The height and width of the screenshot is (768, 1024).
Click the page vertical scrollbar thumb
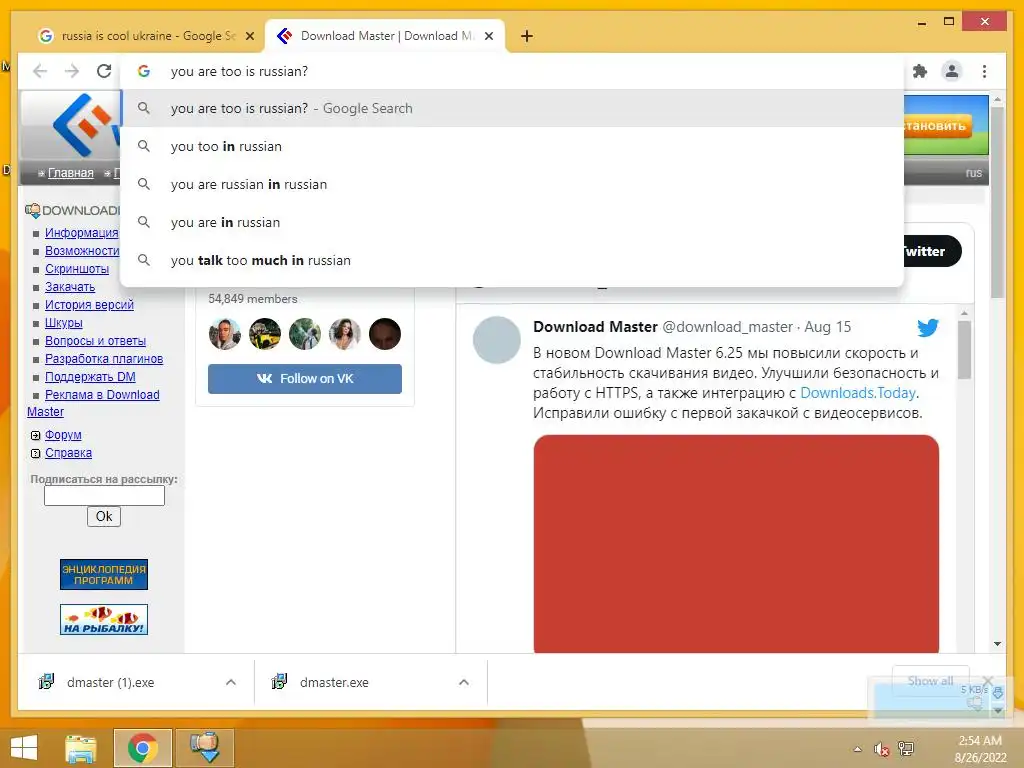(x=997, y=201)
